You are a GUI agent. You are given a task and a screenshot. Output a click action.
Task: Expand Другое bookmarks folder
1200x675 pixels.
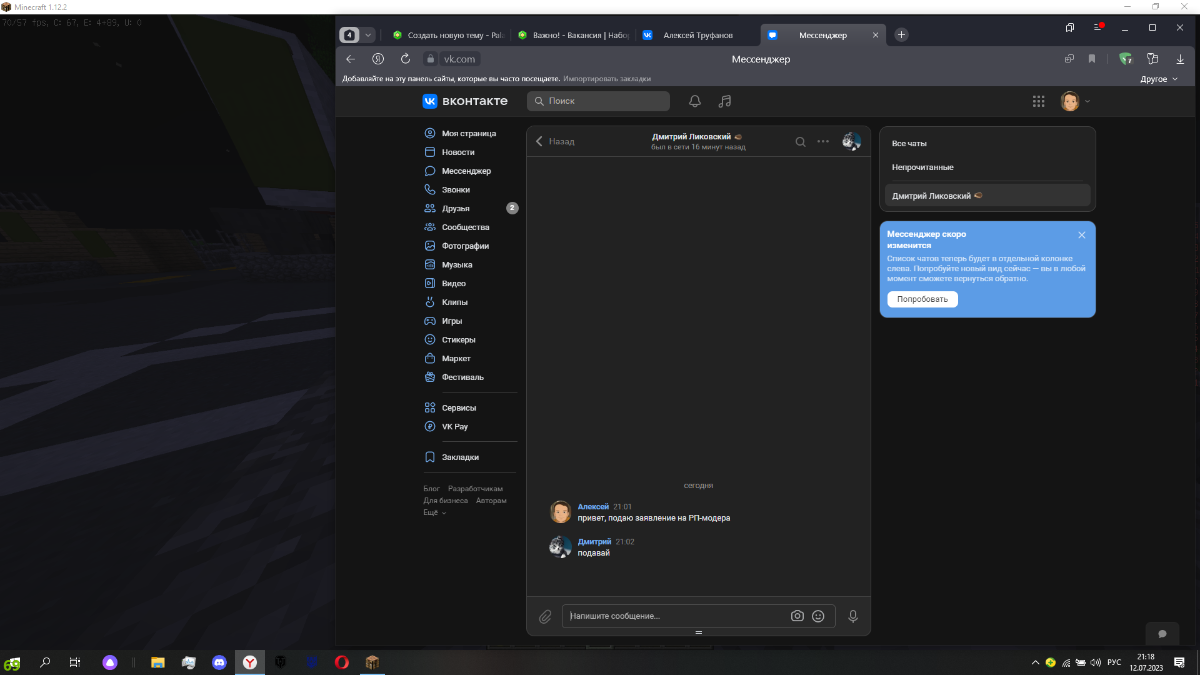coord(1159,78)
